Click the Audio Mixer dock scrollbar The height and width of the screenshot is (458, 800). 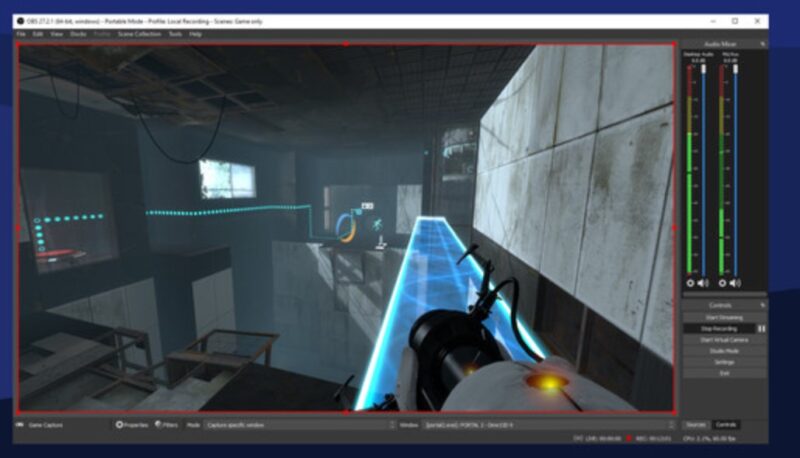pyautogui.click(x=724, y=294)
